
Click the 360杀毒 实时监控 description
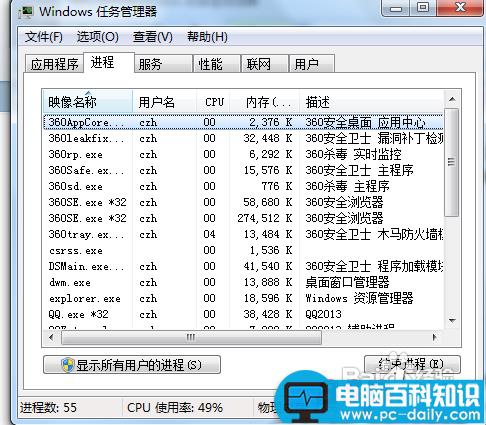(x=353, y=154)
